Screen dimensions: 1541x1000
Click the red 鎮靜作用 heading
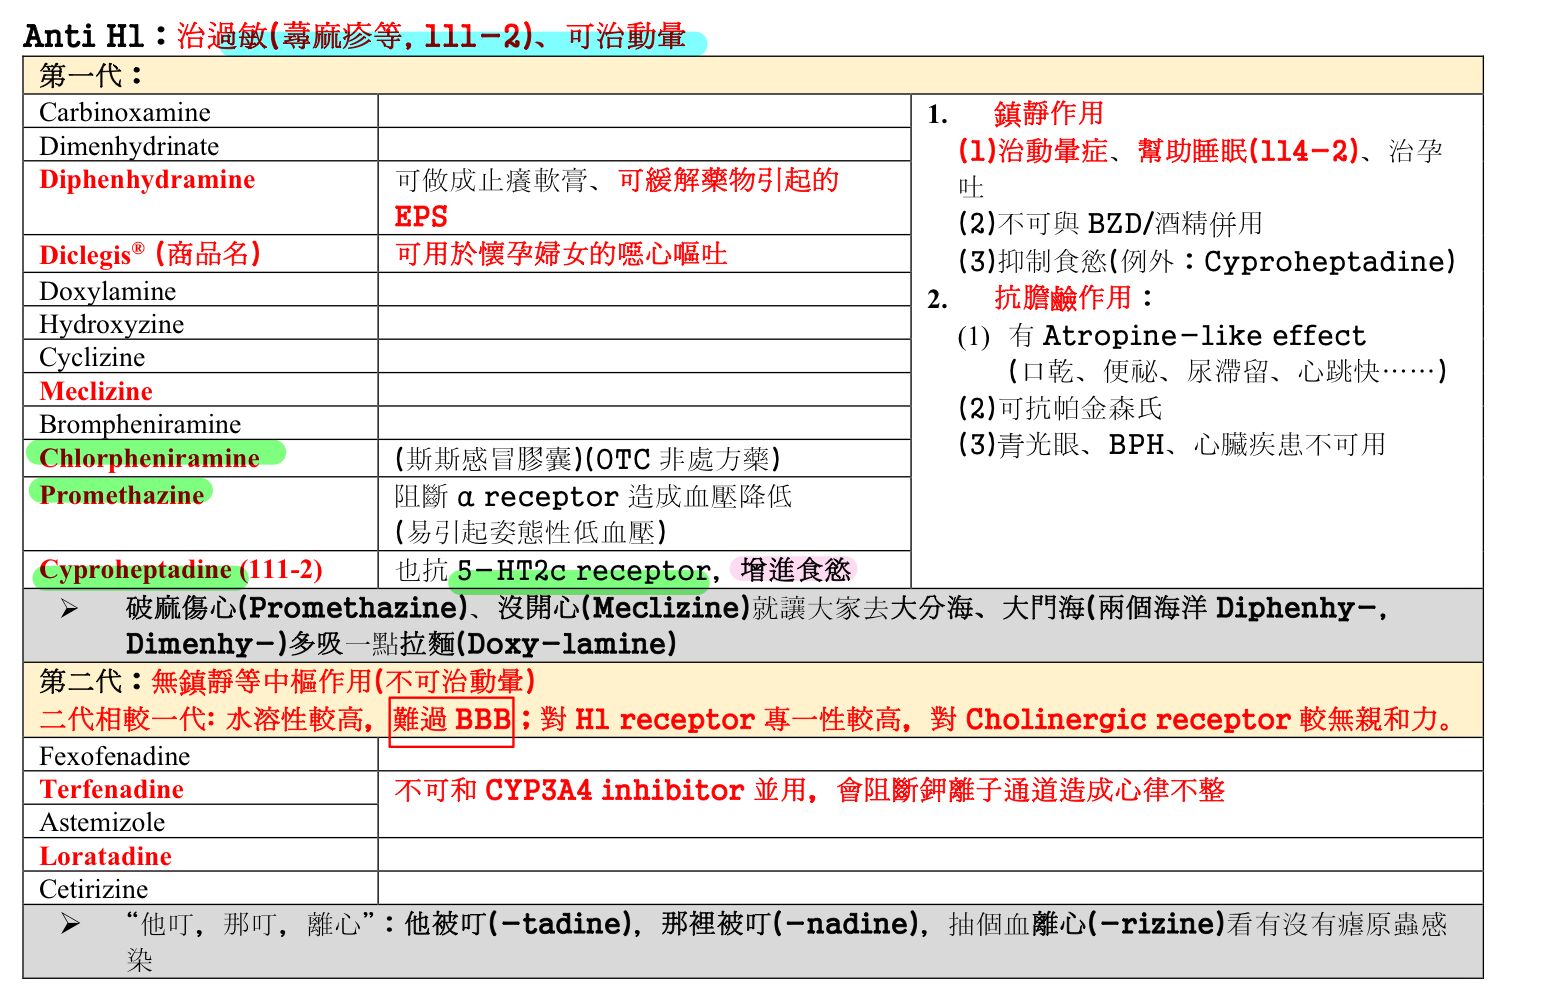click(1048, 114)
